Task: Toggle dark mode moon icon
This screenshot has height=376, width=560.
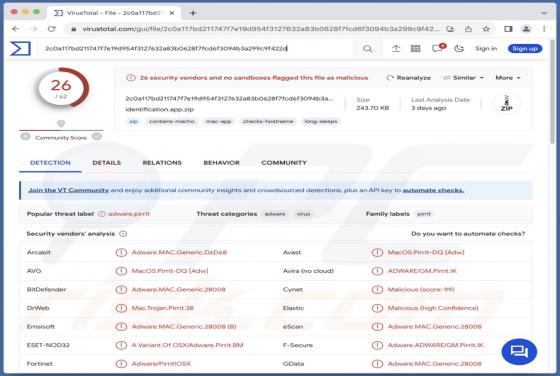Action: 459,49
